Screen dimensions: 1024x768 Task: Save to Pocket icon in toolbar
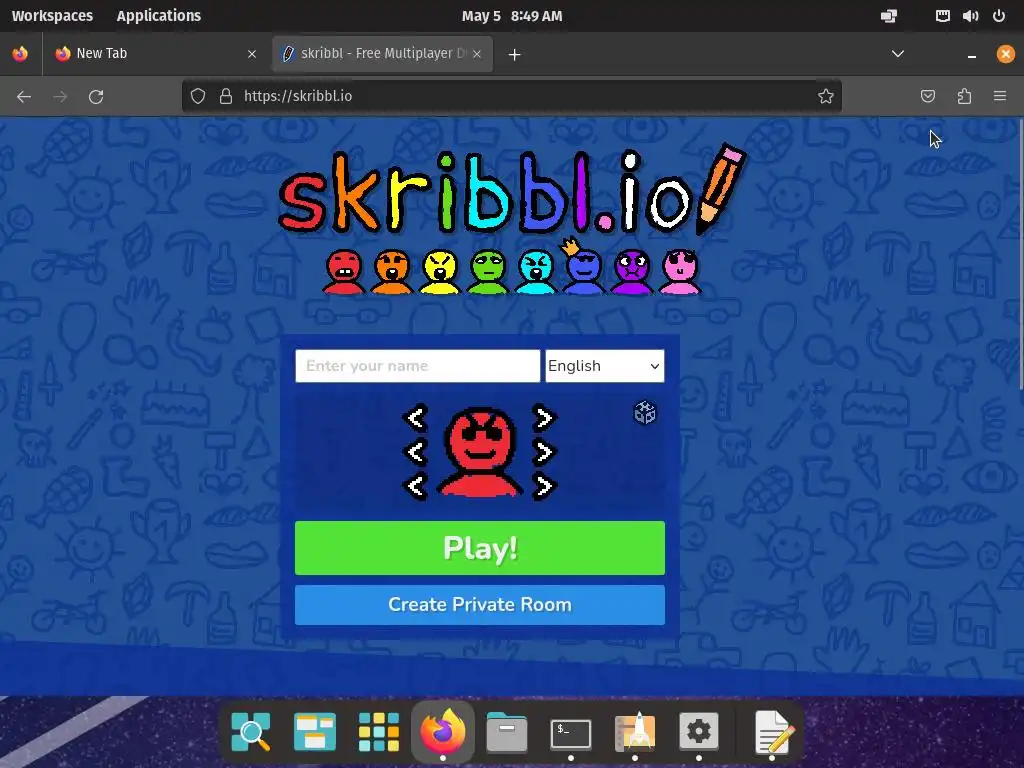click(x=927, y=97)
